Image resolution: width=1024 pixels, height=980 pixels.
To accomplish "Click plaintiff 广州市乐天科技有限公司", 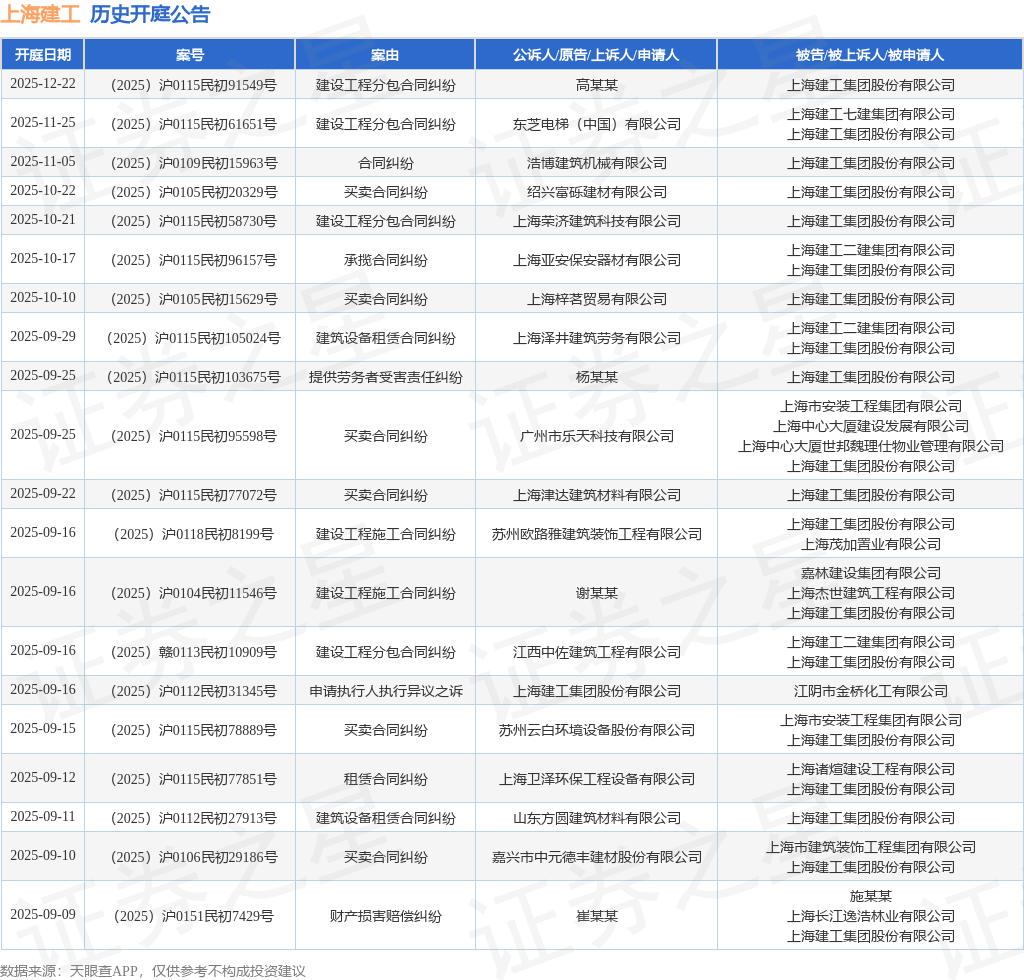I will (597, 436).
